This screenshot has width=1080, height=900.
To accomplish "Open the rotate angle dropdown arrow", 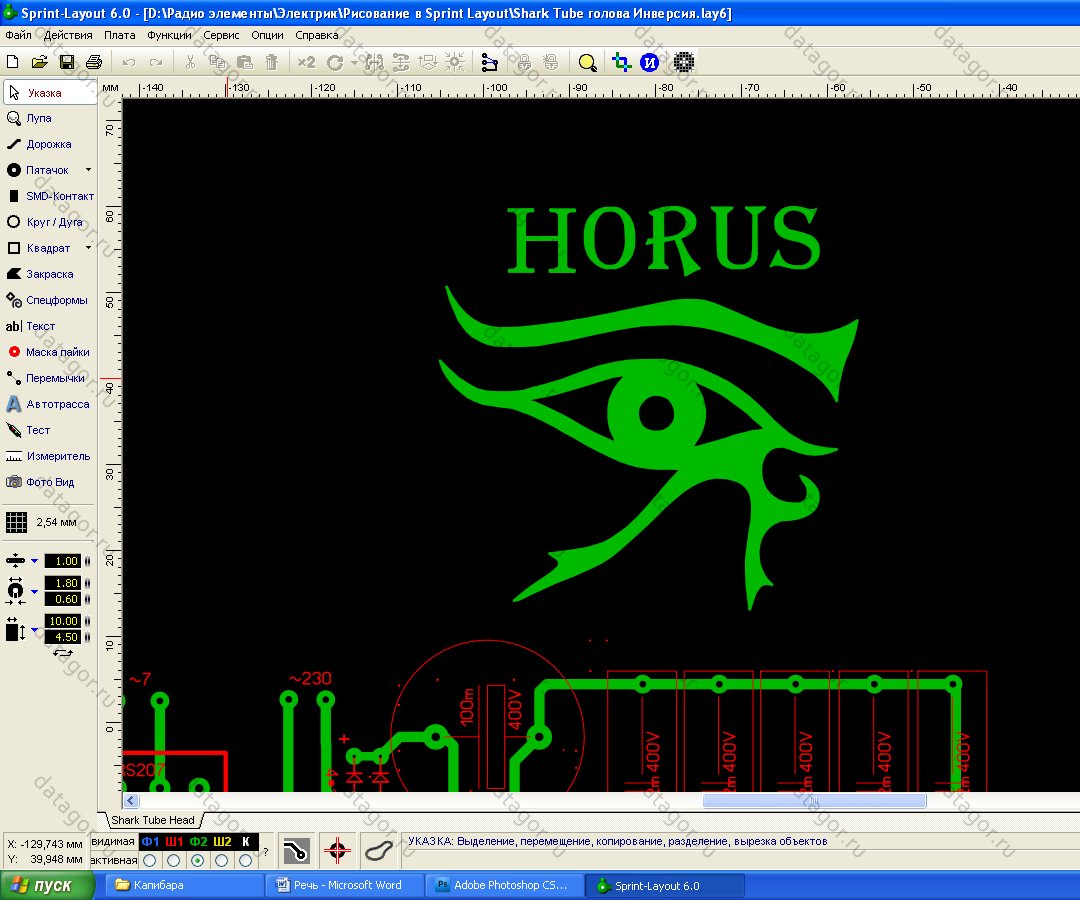I will click(353, 63).
